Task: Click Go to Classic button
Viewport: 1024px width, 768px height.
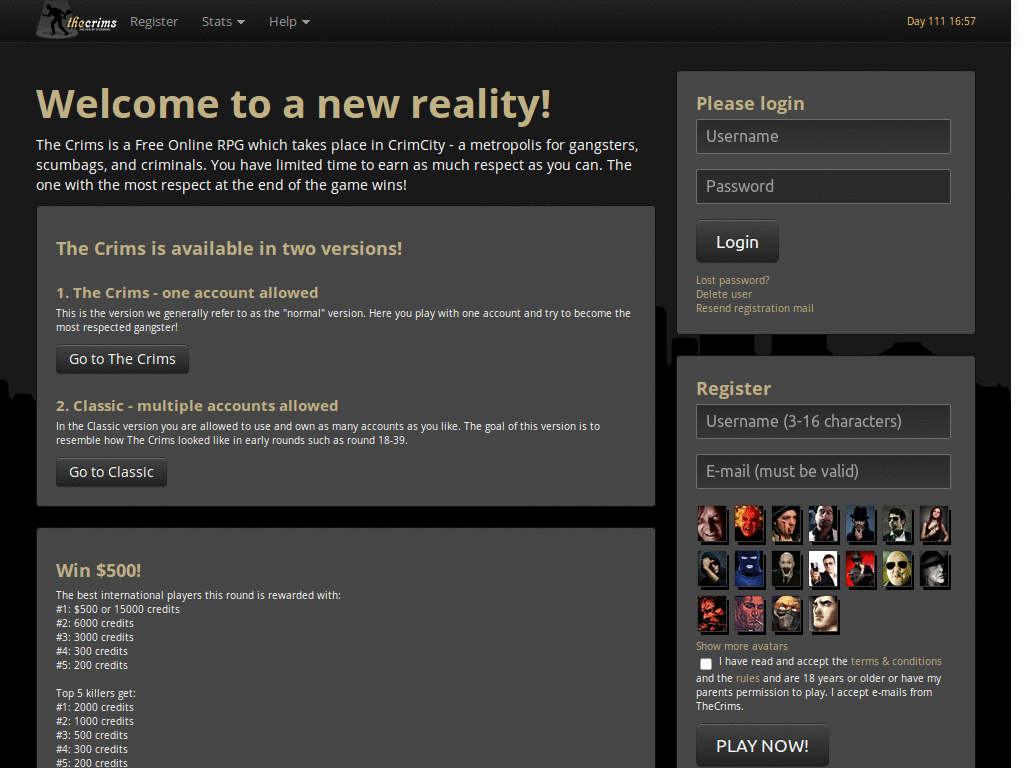Action: [x=111, y=472]
